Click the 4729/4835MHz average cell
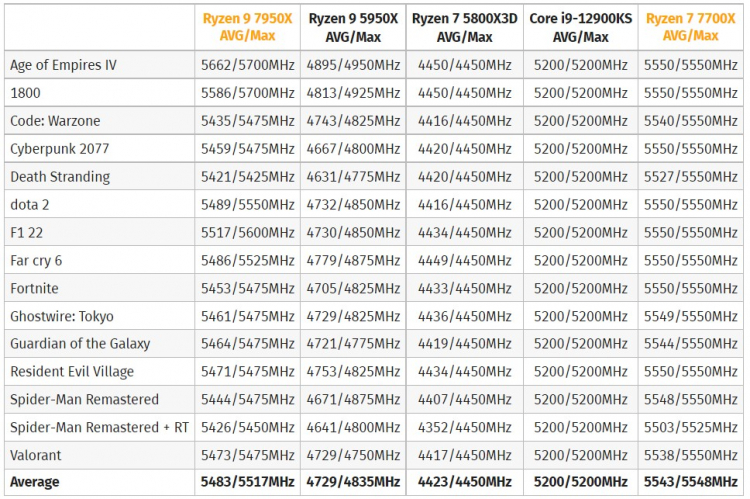The height and width of the screenshot is (499, 750). coord(353,482)
